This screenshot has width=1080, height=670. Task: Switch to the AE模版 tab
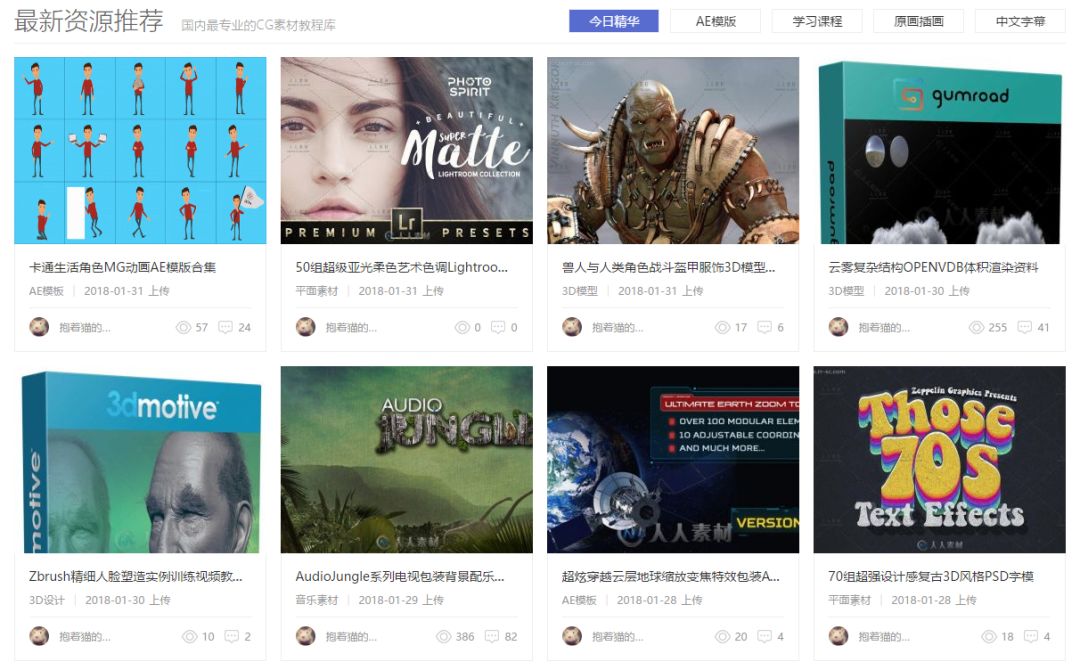pyautogui.click(x=716, y=21)
